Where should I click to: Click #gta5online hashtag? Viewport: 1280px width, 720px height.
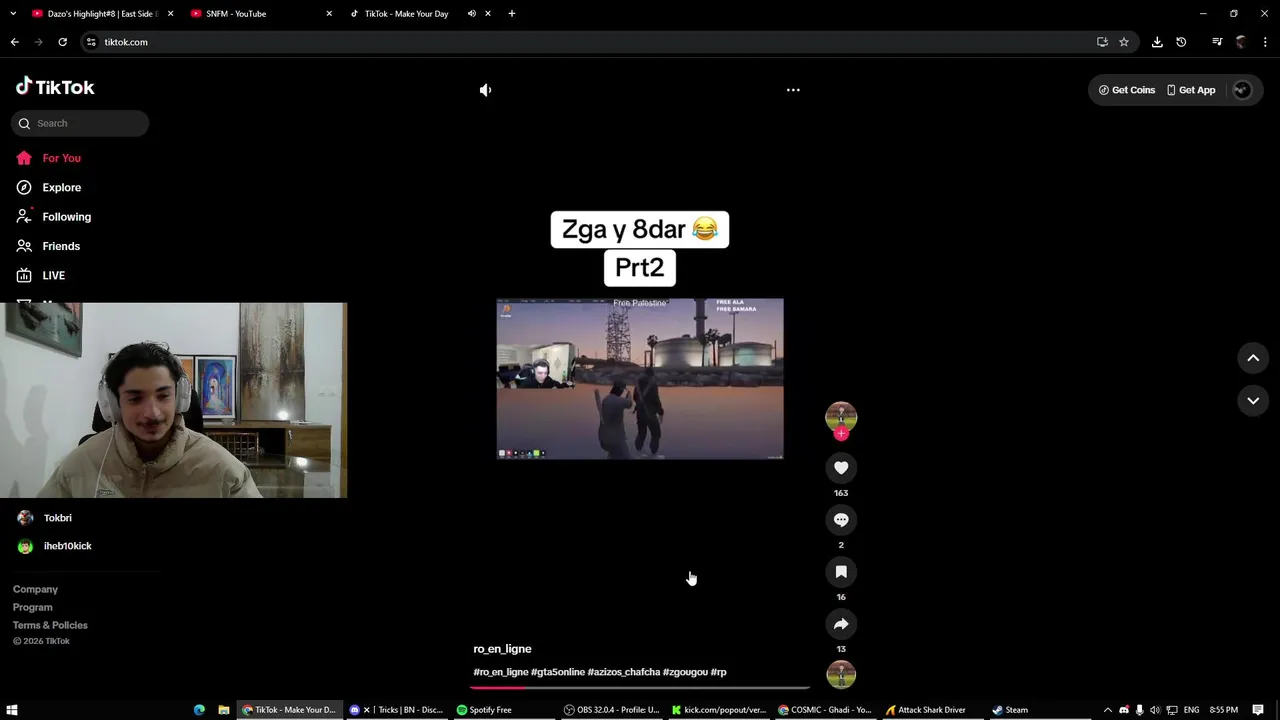pos(557,672)
